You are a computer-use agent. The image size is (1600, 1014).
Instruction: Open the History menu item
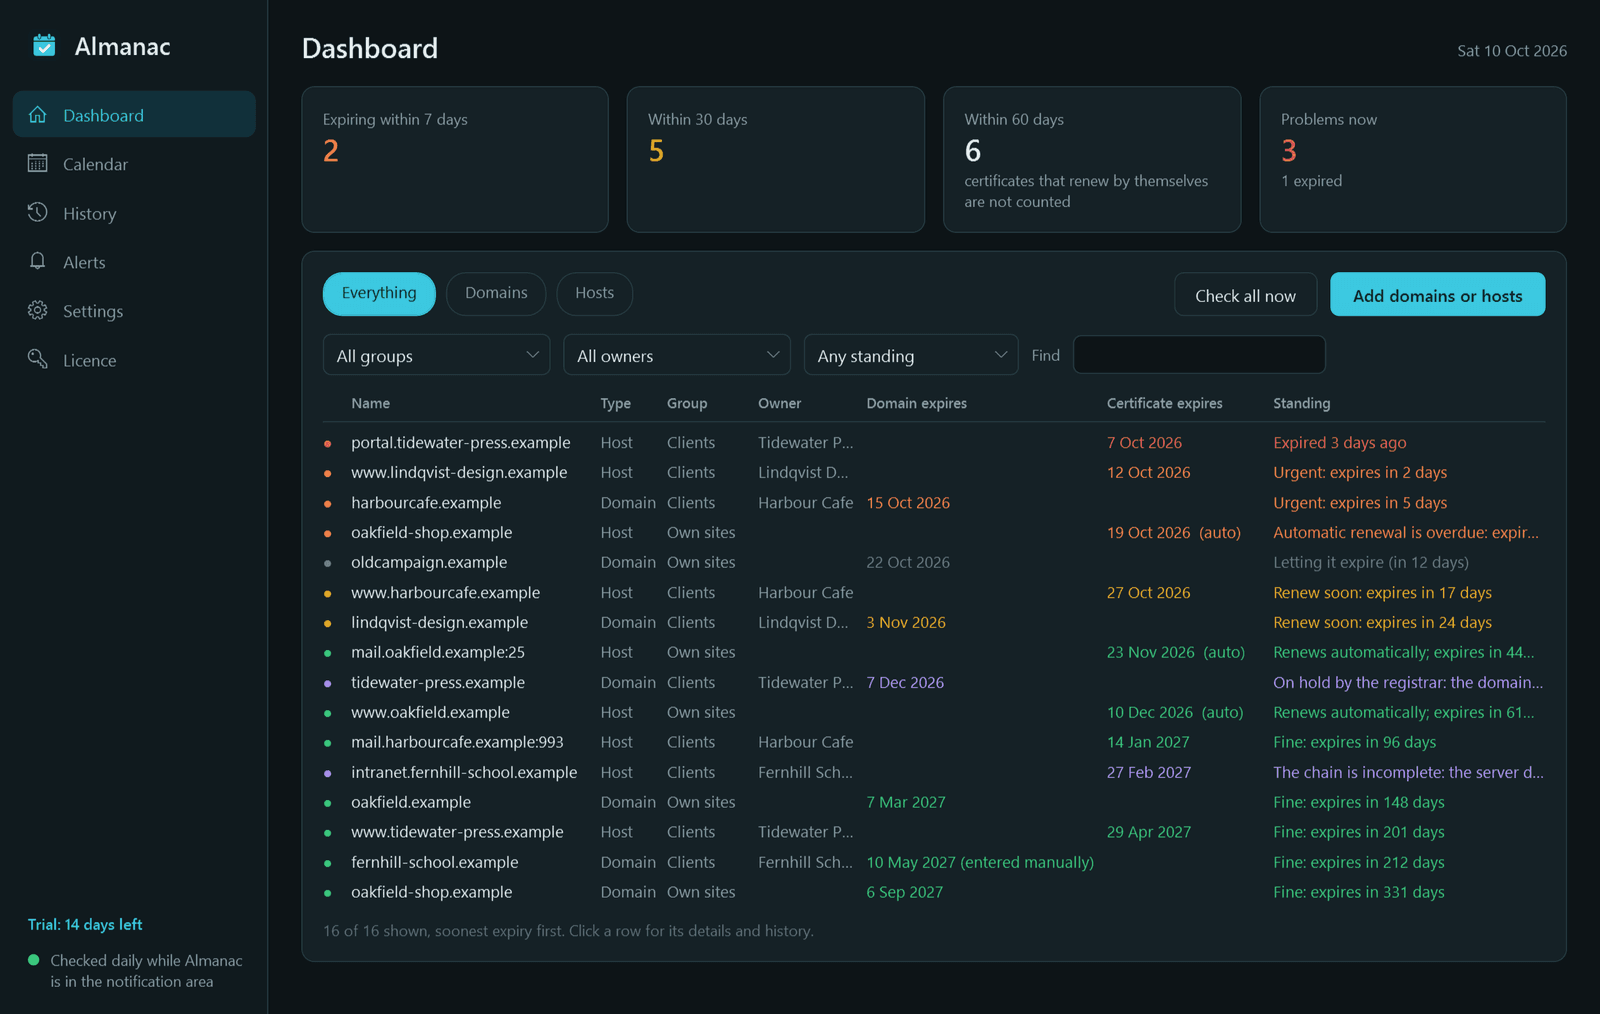coord(134,212)
